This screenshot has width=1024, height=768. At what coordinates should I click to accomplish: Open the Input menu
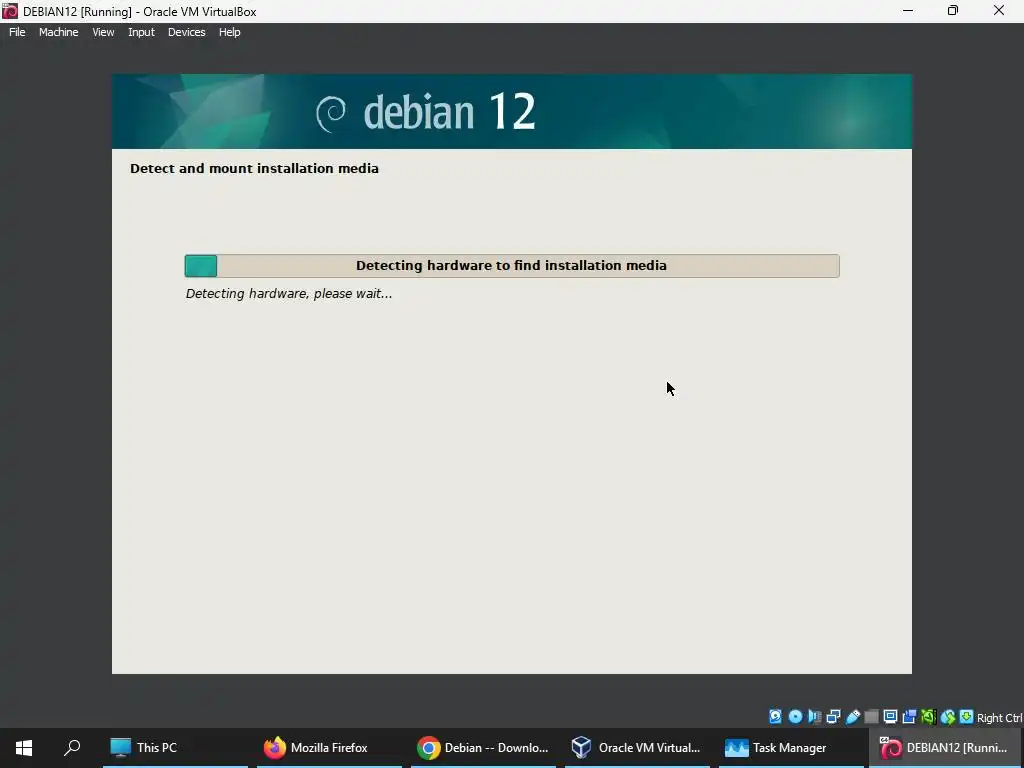pos(141,32)
